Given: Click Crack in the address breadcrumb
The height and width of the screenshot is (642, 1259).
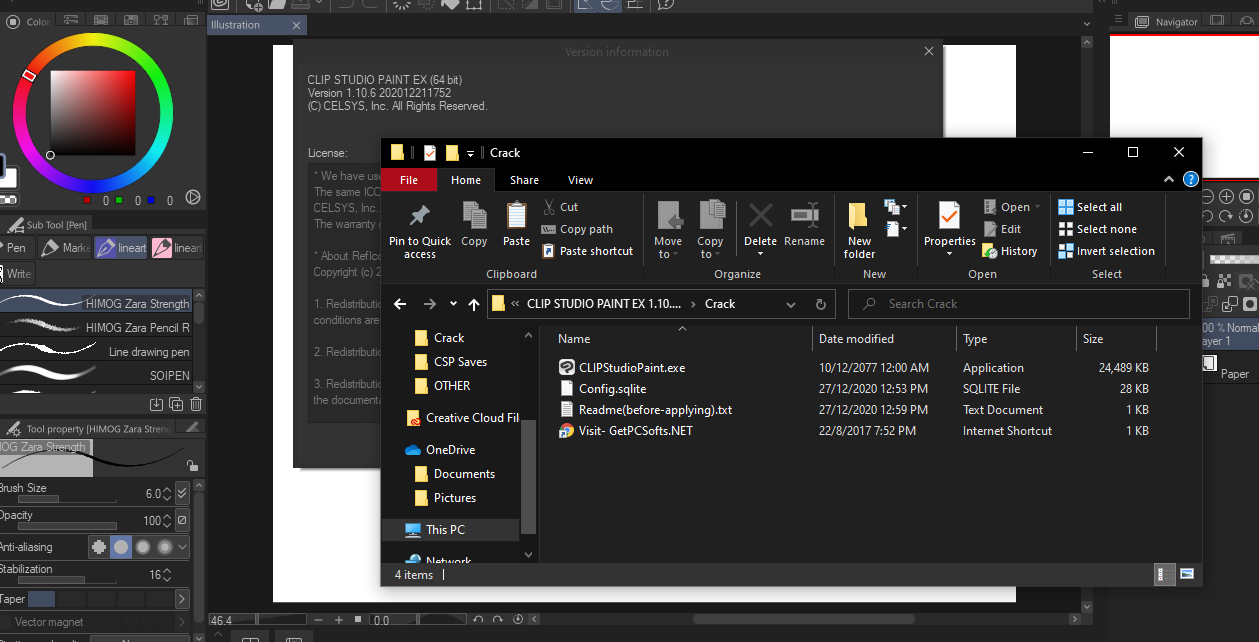Looking at the screenshot, I should click(720, 304).
